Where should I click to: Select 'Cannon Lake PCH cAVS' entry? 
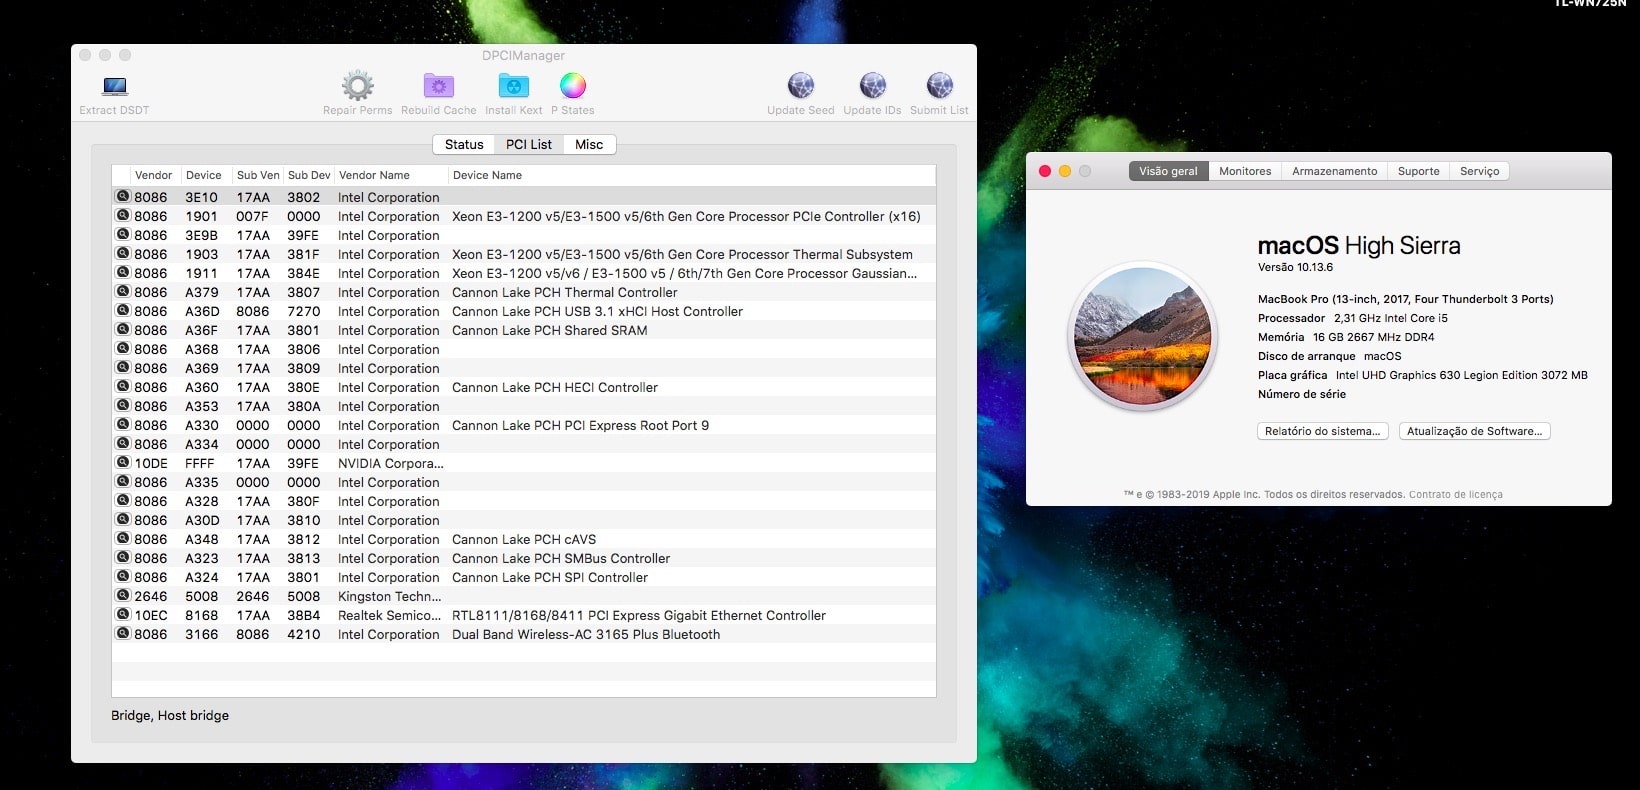pos(524,539)
